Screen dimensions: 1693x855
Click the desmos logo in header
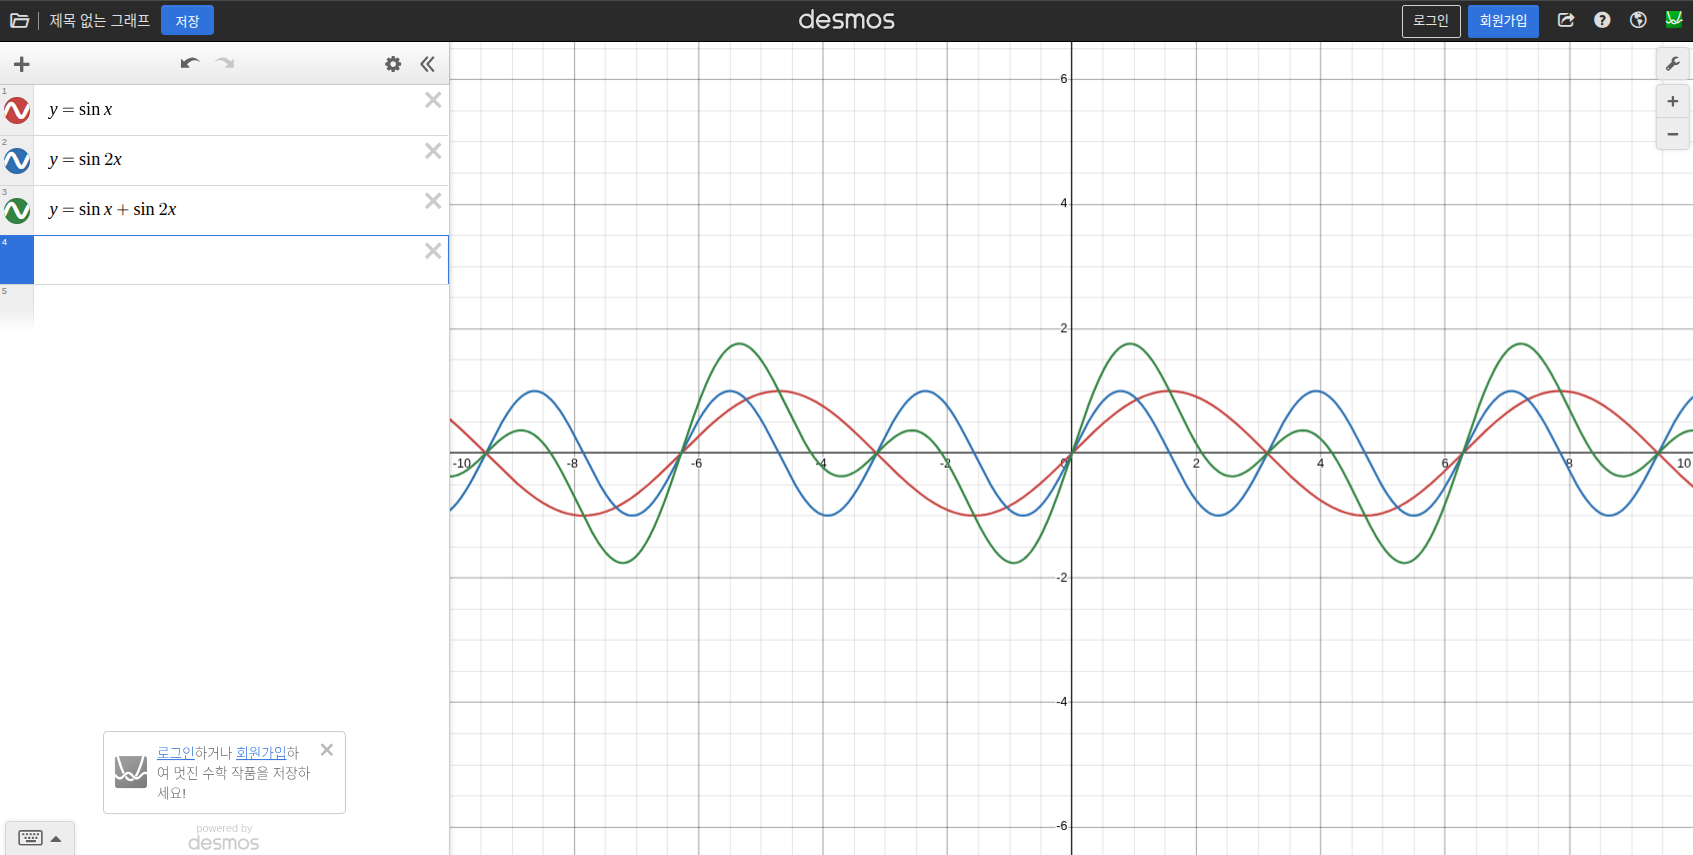click(x=846, y=20)
